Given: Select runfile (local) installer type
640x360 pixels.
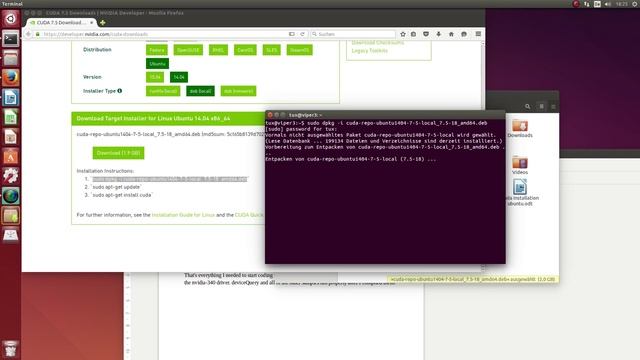Looking at the screenshot, I should click(x=163, y=91).
